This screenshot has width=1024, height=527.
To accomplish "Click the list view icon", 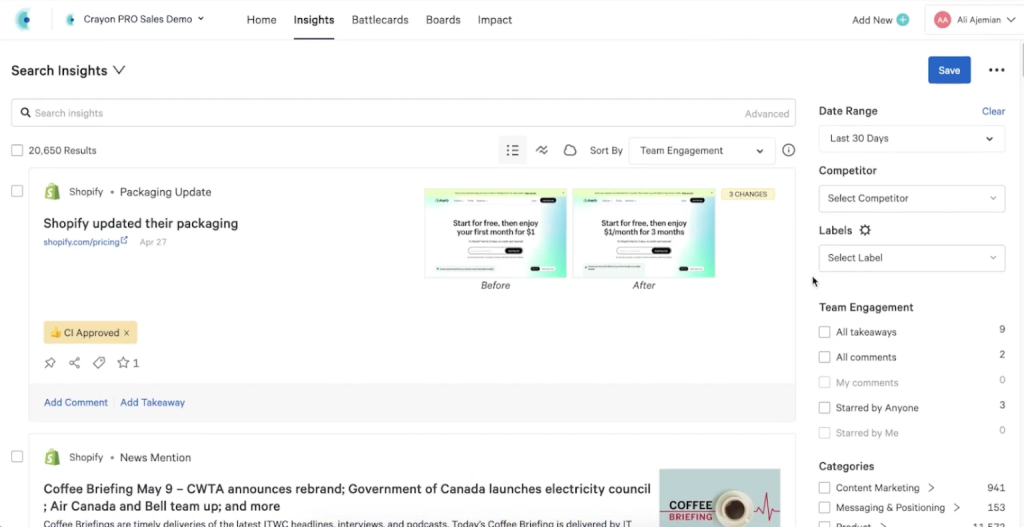I will click(x=512, y=151).
